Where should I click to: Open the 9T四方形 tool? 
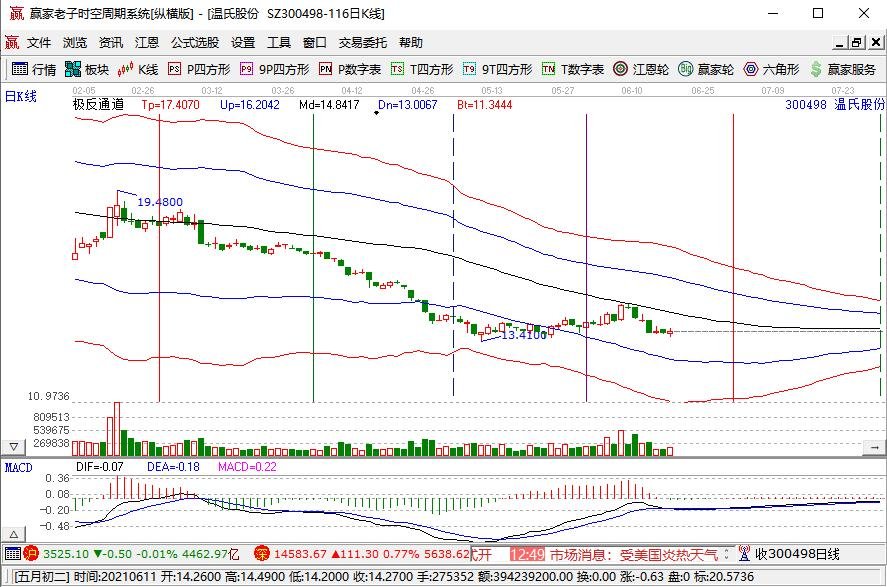pyautogui.click(x=497, y=69)
